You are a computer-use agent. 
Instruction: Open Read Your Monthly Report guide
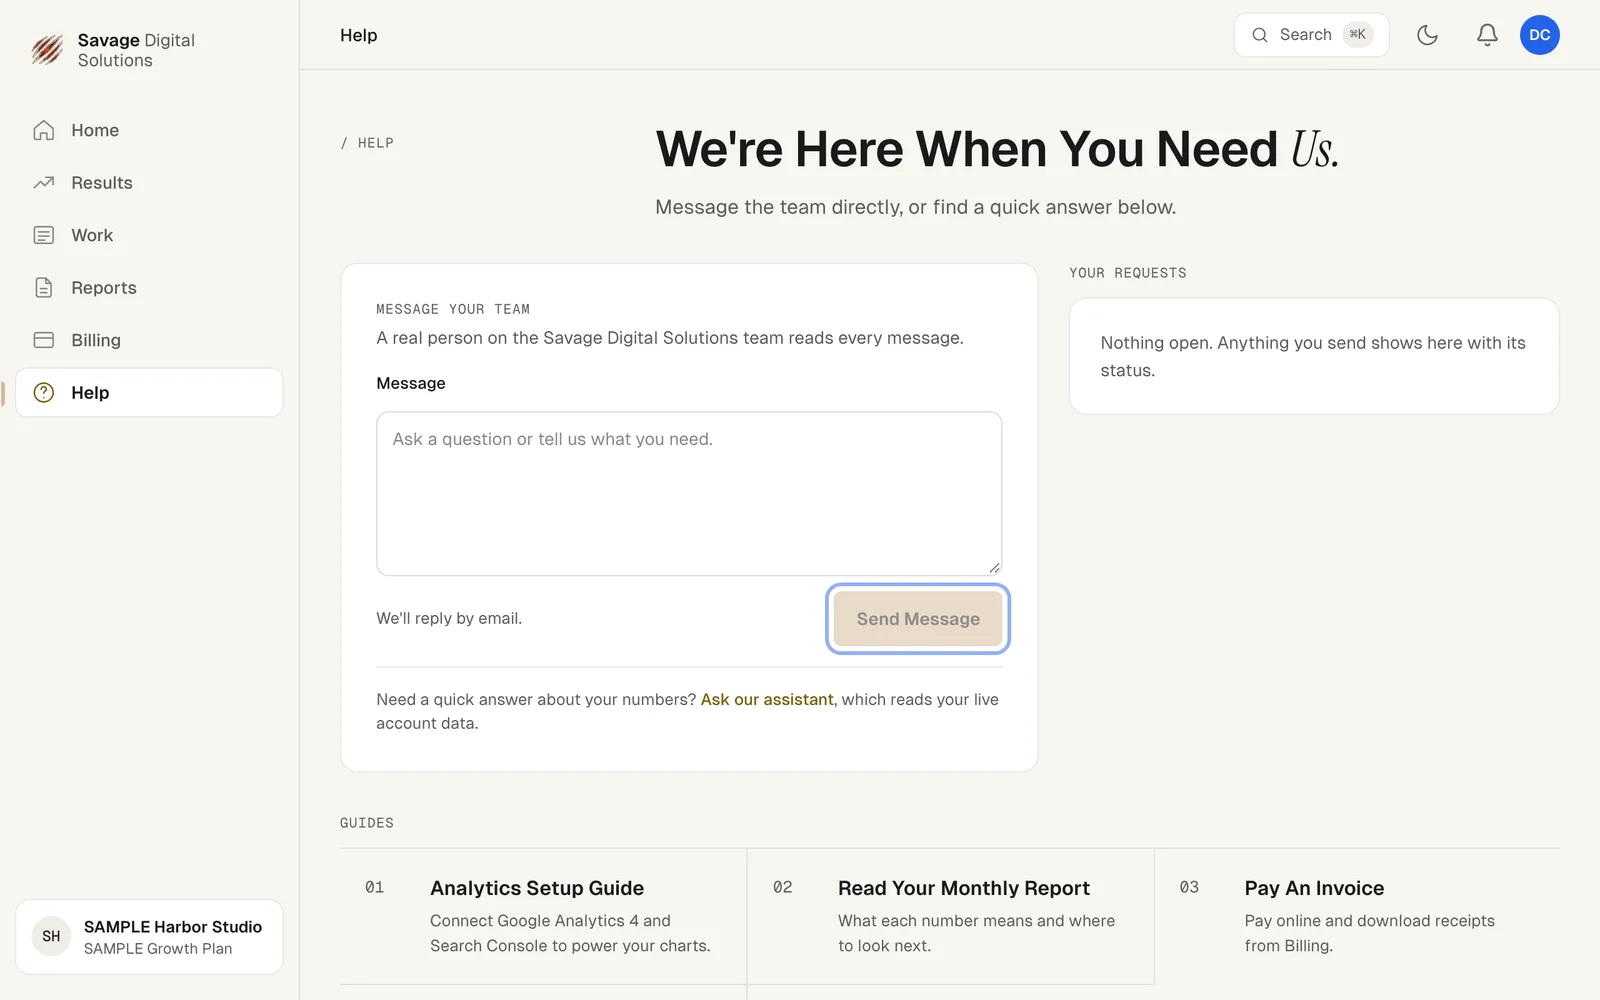coord(964,888)
